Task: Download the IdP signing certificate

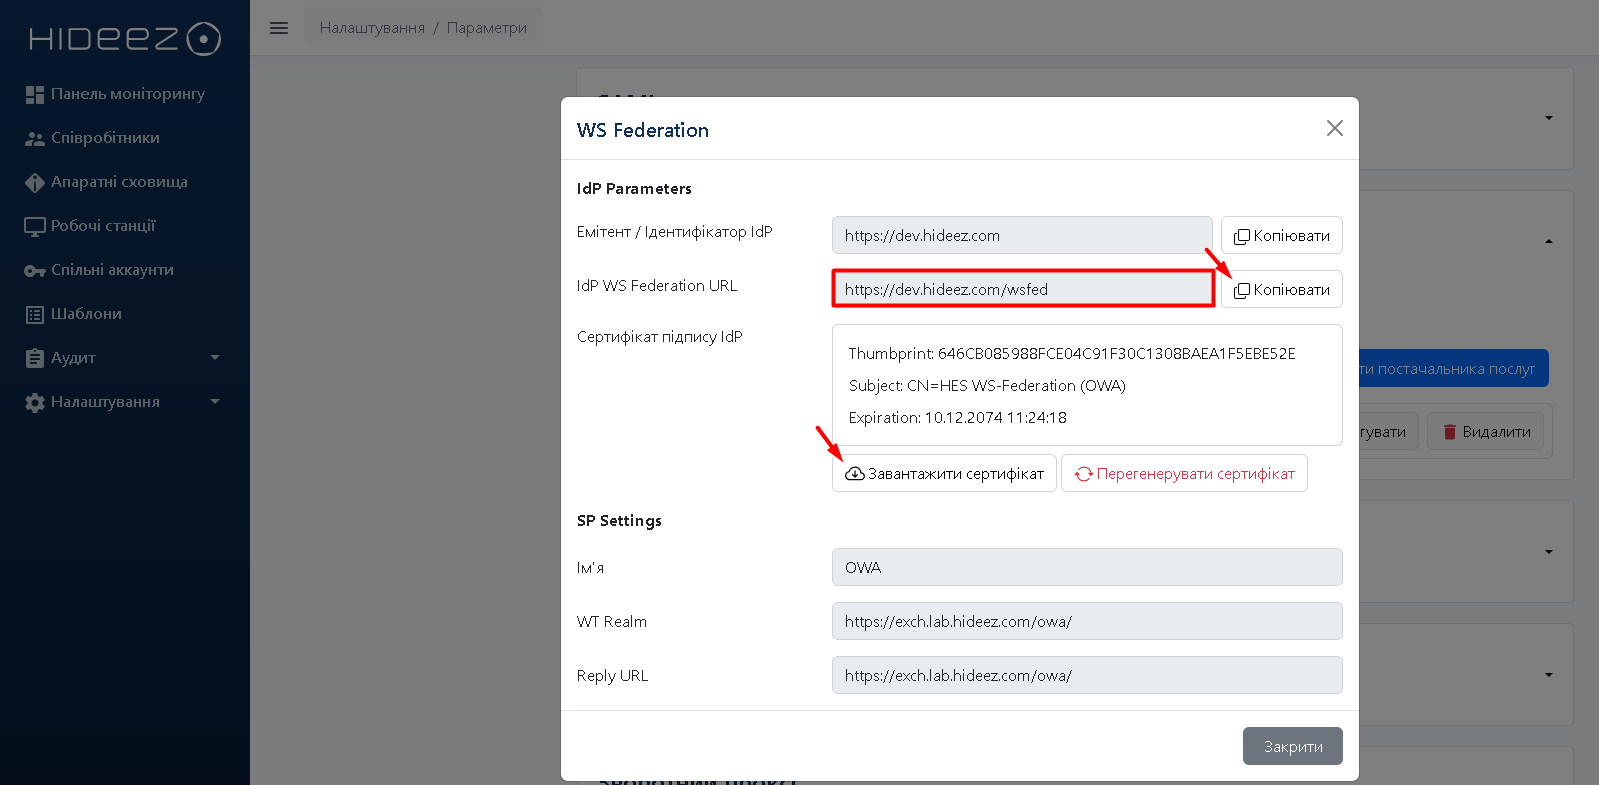Action: click(943, 474)
